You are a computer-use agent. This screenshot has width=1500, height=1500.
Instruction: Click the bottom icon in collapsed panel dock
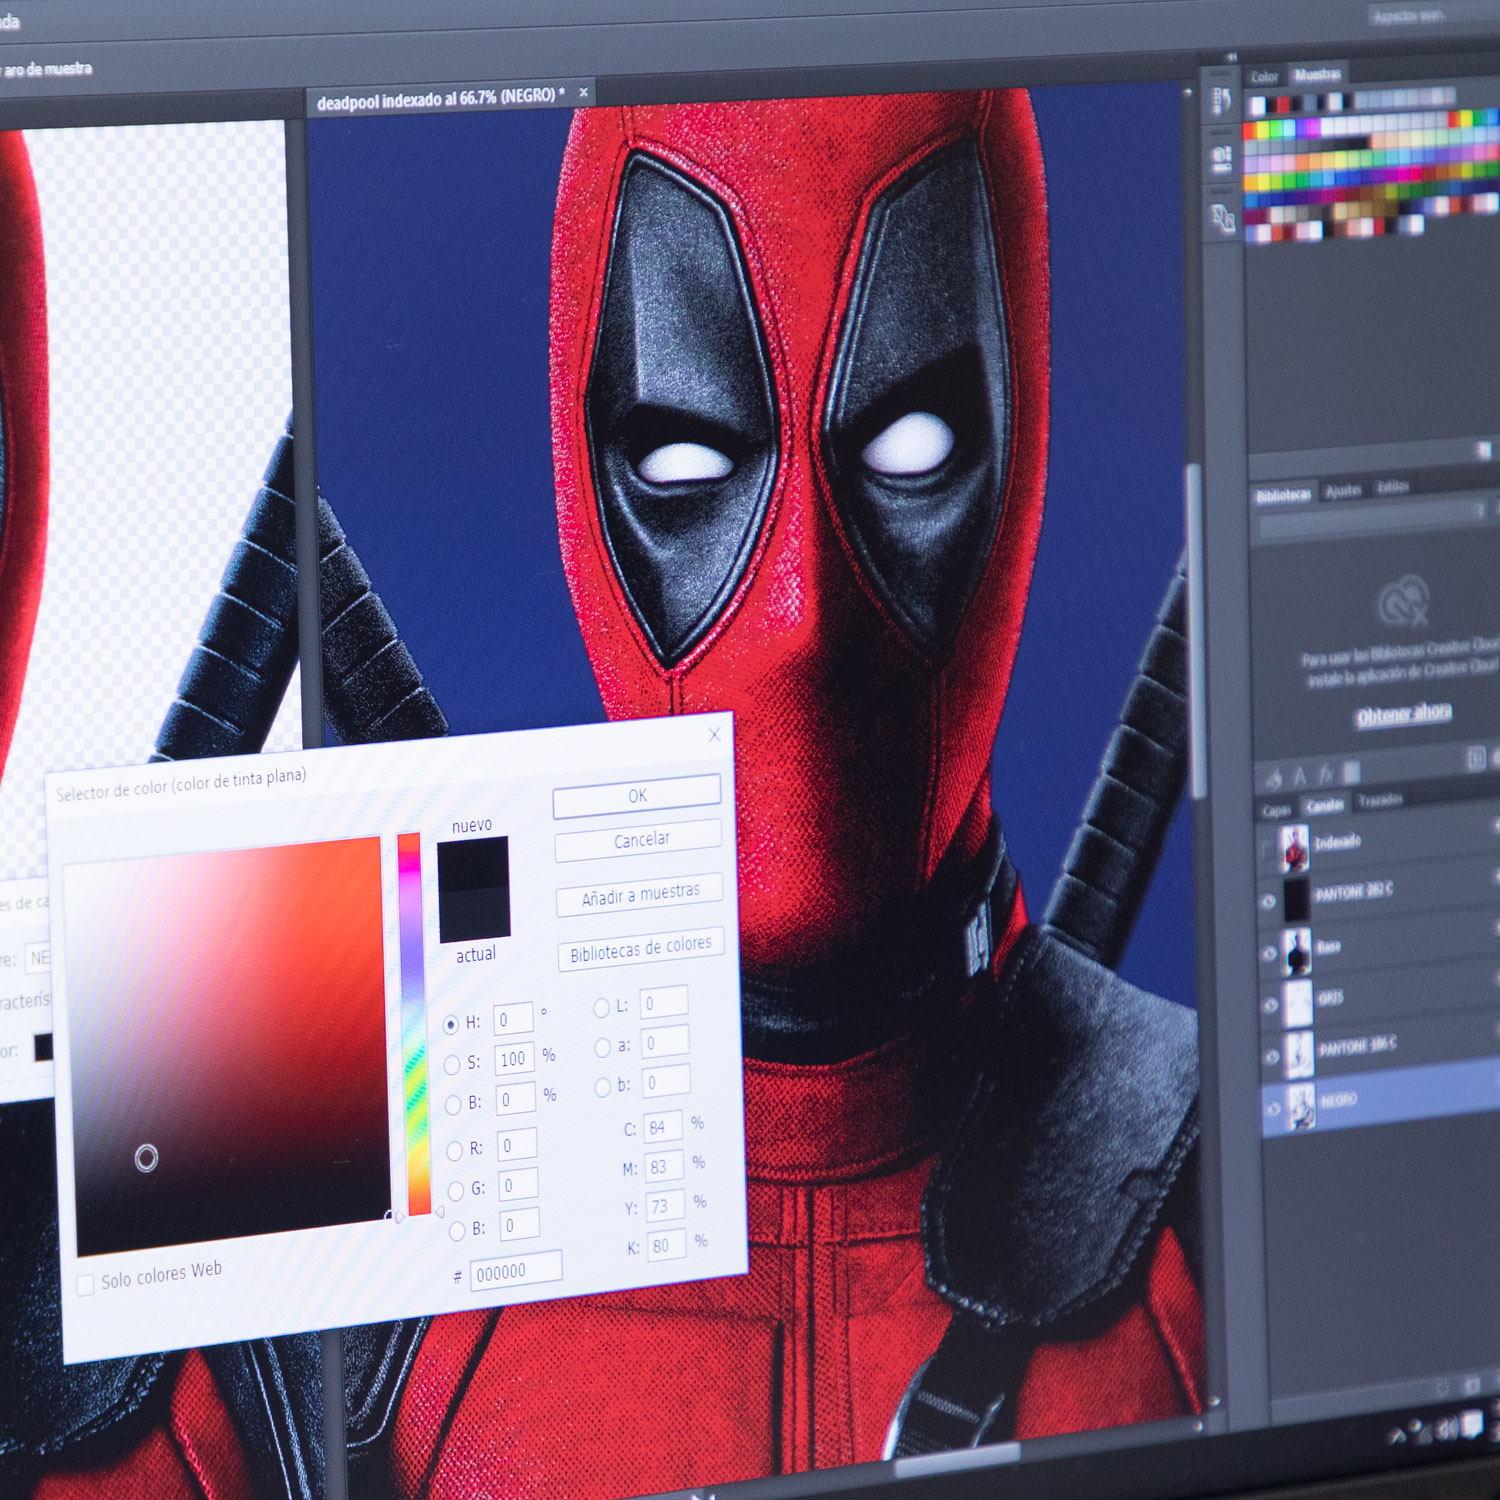pyautogui.click(x=1223, y=217)
